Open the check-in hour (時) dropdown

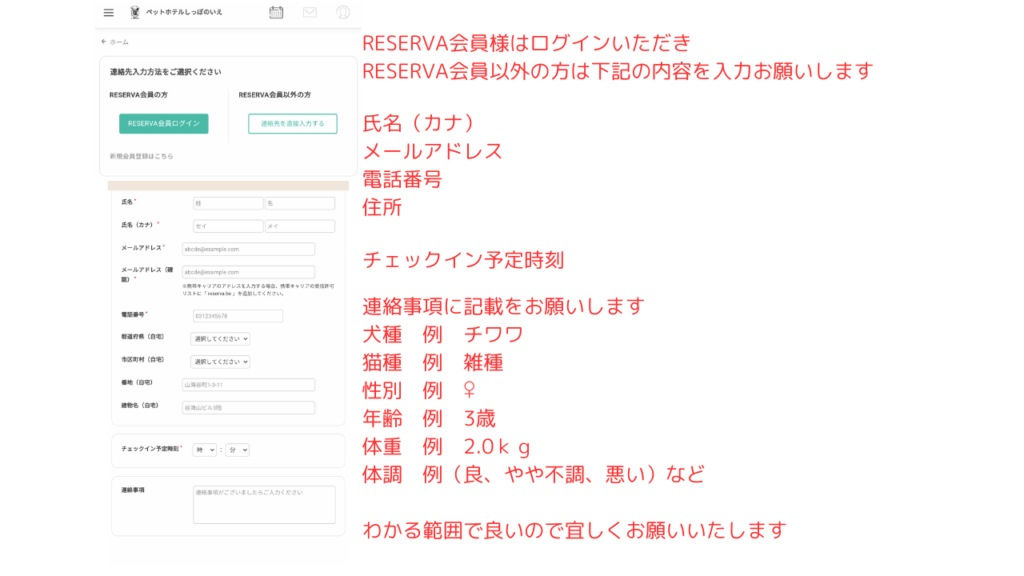(x=204, y=450)
